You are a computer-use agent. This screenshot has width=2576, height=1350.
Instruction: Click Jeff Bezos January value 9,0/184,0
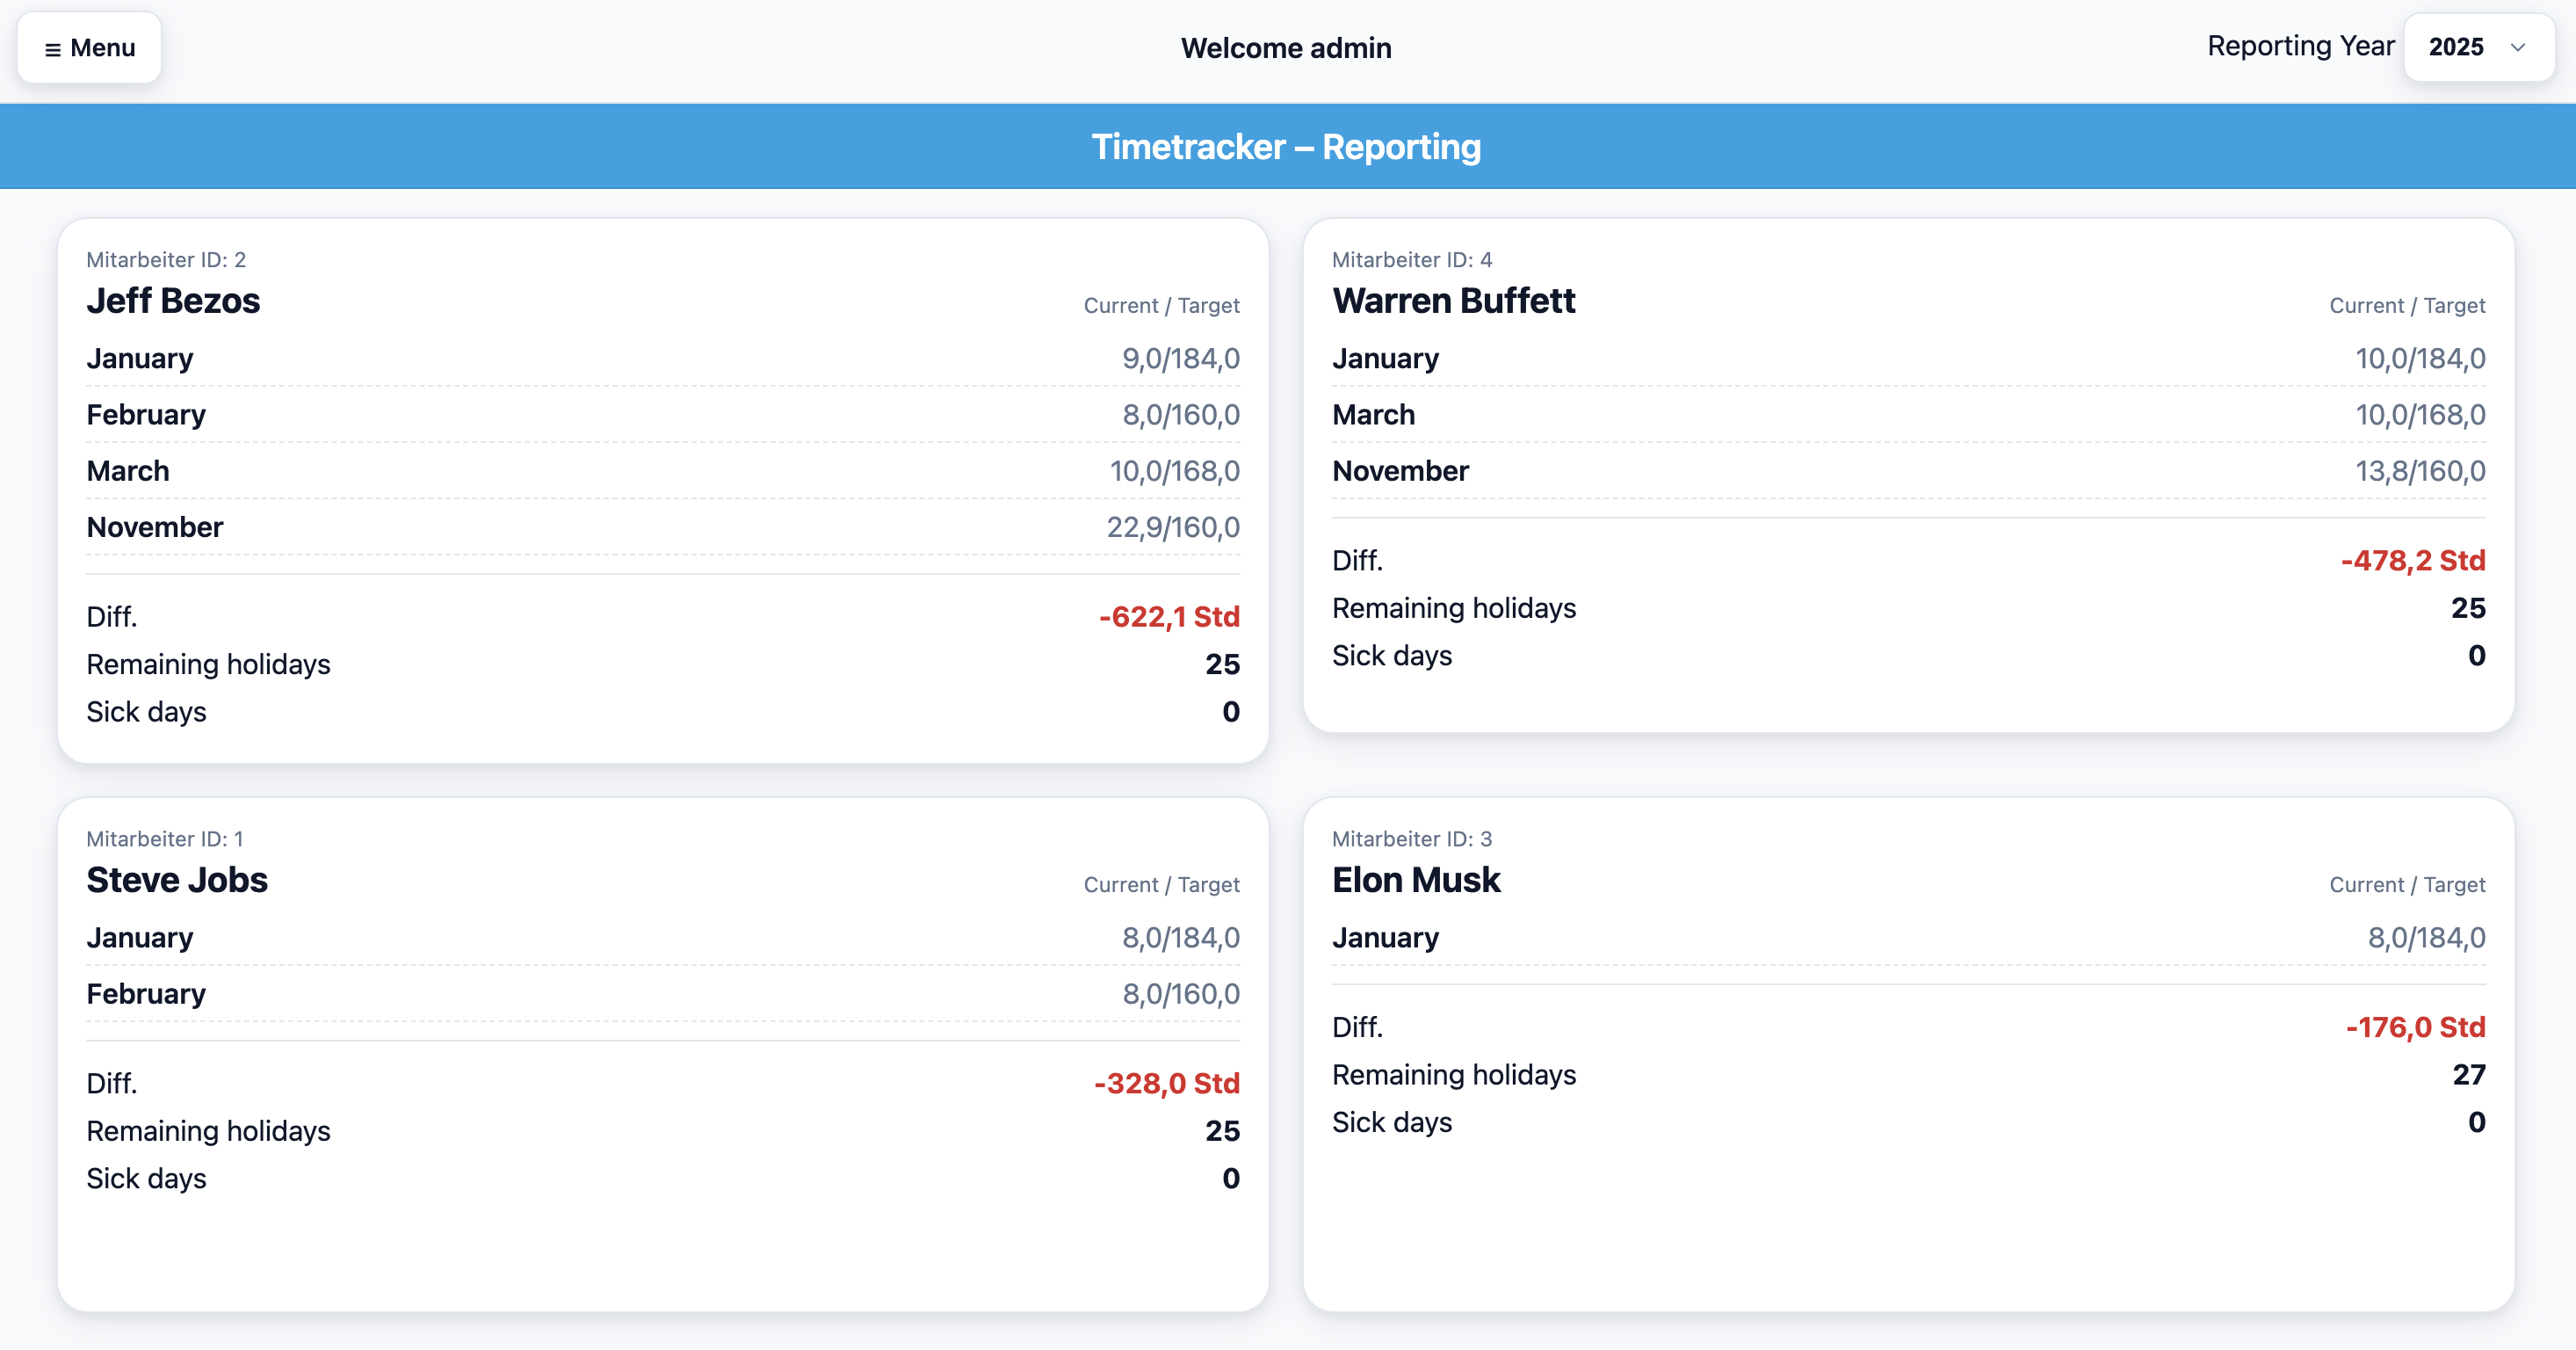[x=1181, y=358]
